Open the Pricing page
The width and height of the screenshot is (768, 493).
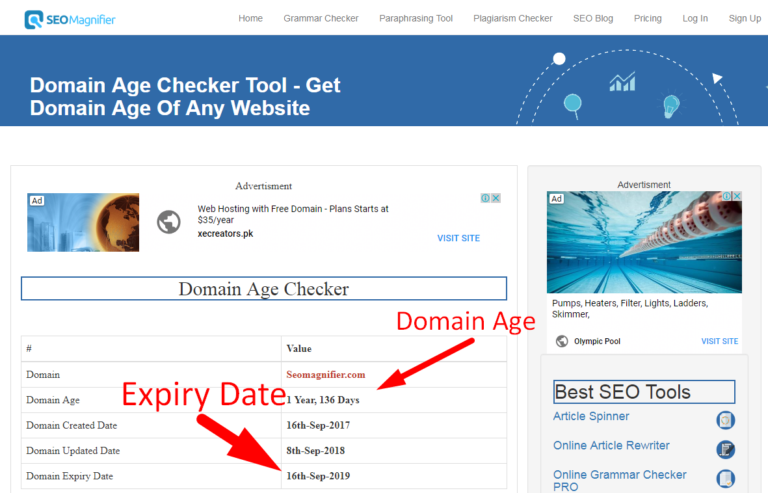coord(648,18)
